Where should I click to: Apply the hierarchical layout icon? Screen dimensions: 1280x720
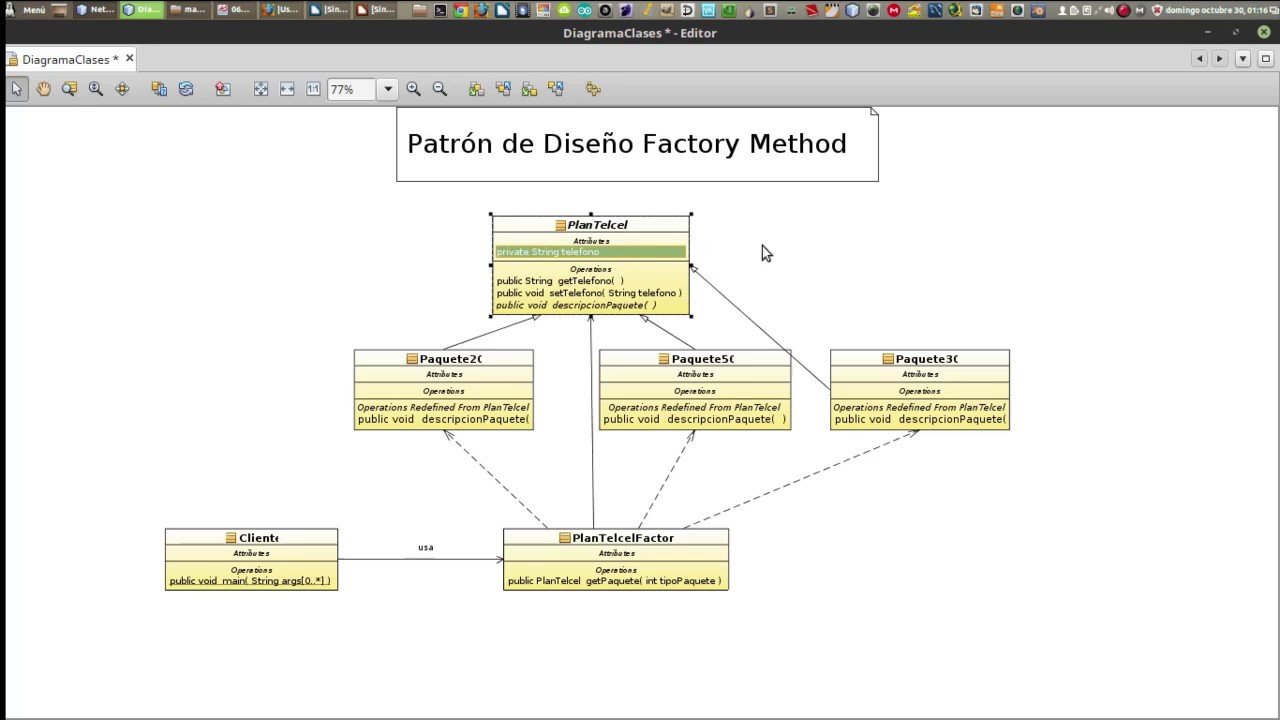[477, 89]
